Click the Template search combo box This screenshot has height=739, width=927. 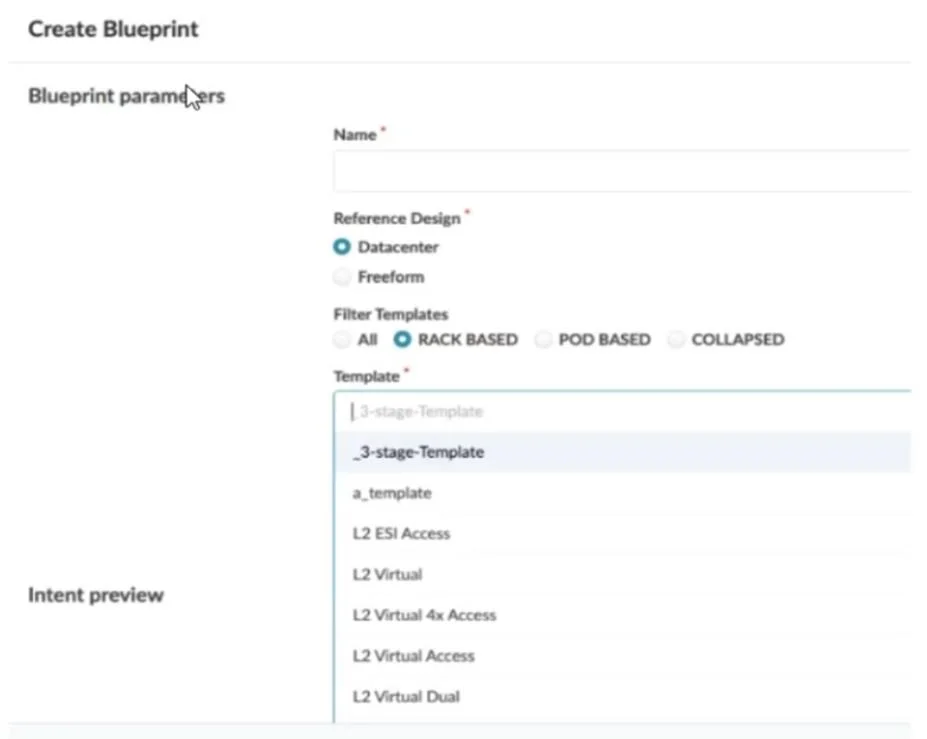pos(622,411)
